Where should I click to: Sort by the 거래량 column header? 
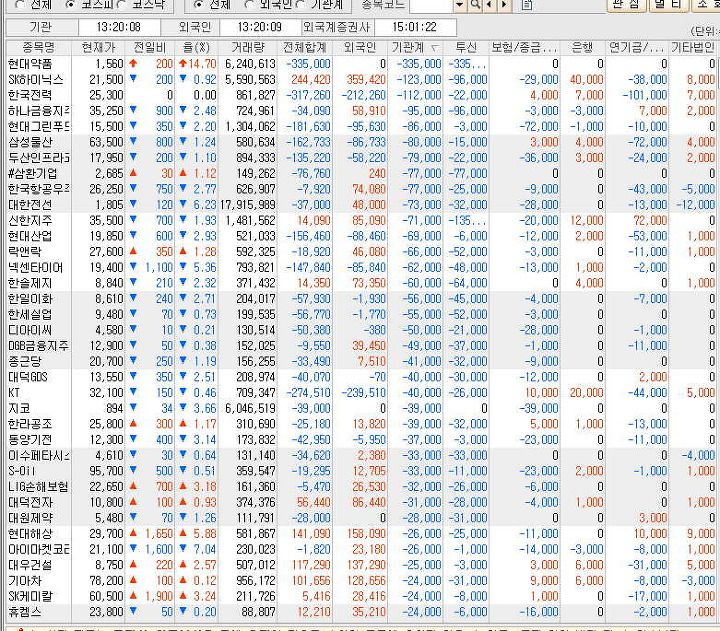[x=248, y=47]
